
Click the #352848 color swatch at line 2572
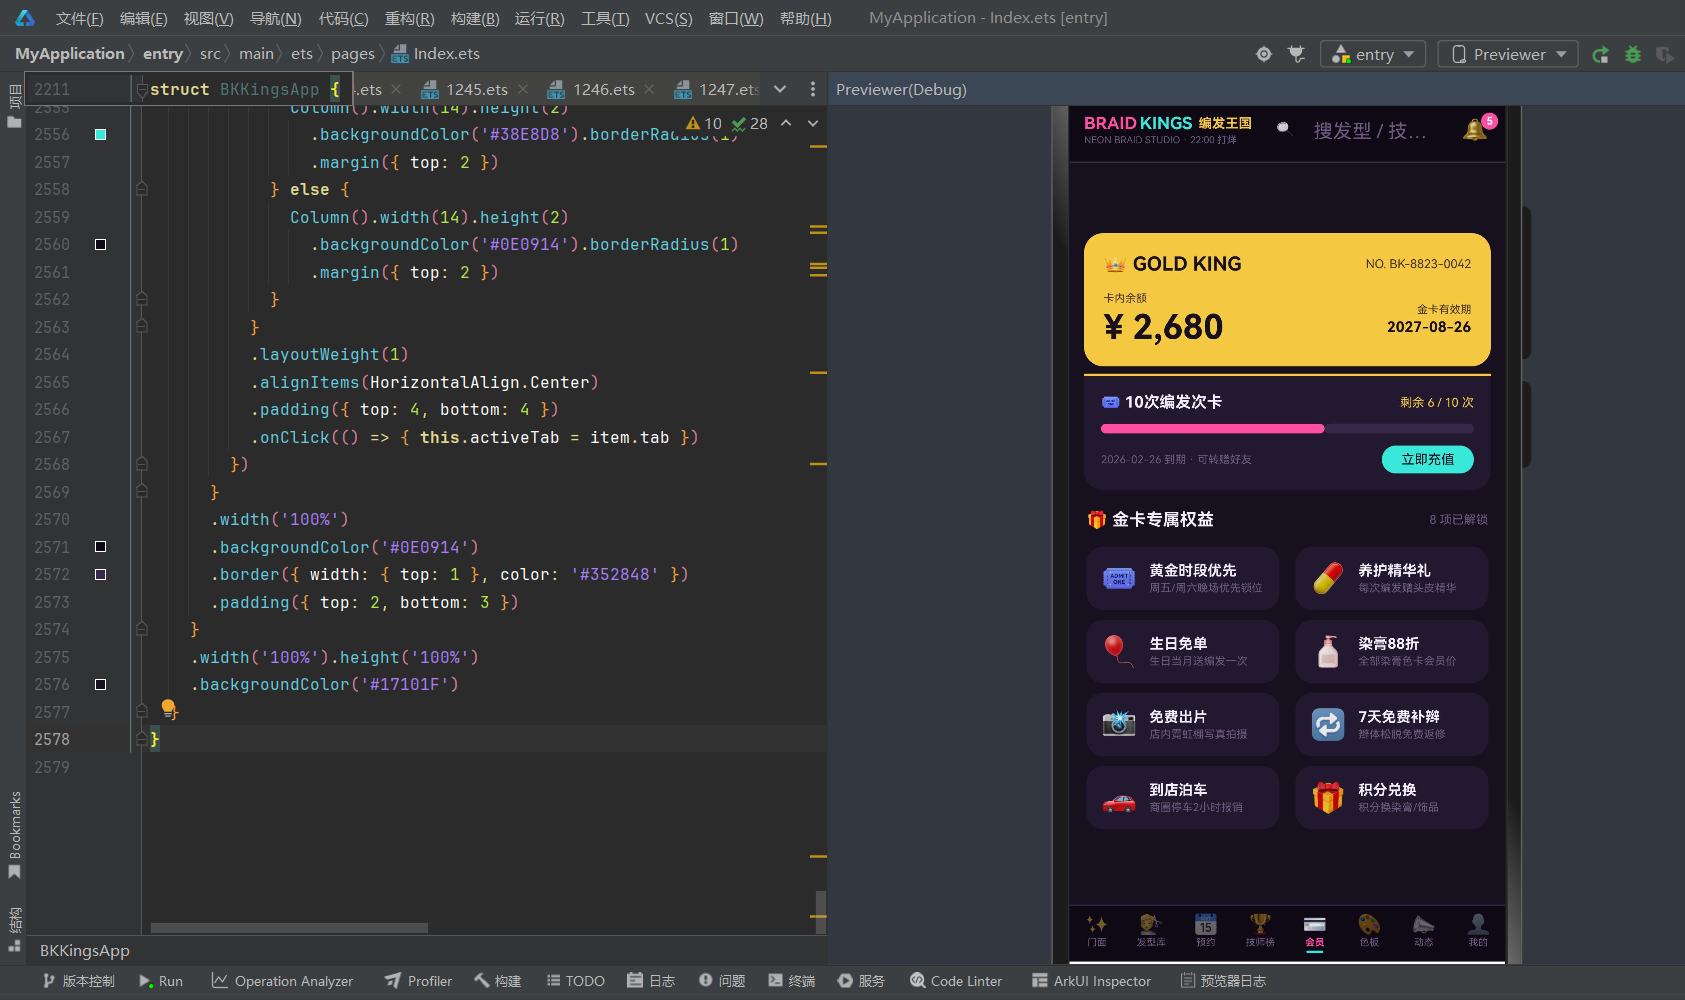100,574
